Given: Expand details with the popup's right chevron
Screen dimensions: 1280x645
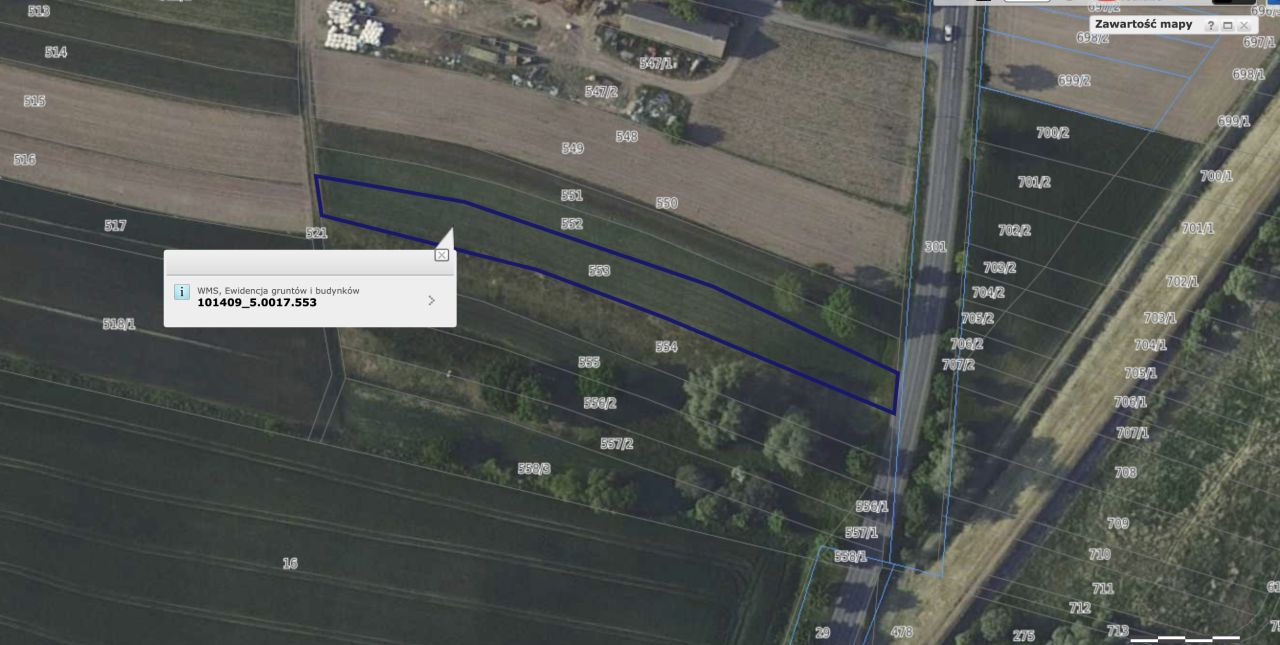Looking at the screenshot, I should click(431, 300).
